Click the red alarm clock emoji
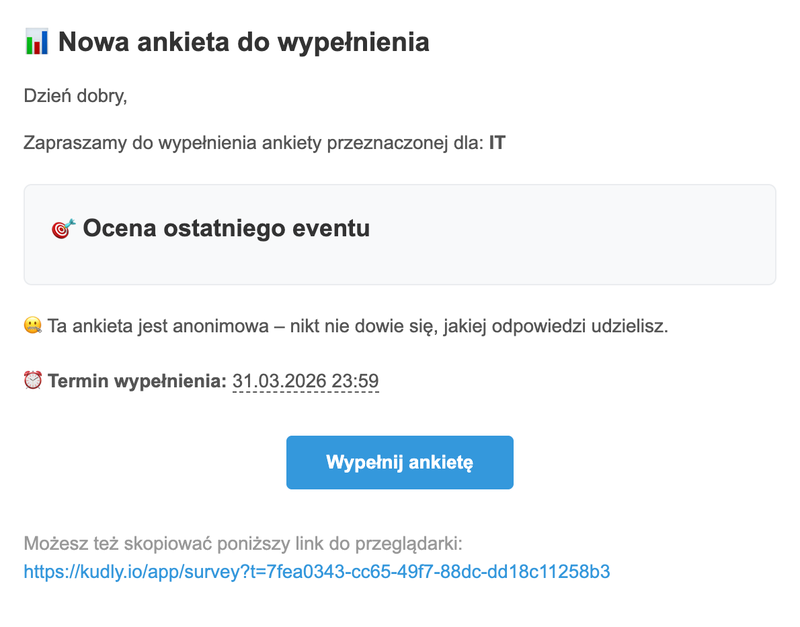Viewport: 800px width, 627px height. [x=33, y=381]
